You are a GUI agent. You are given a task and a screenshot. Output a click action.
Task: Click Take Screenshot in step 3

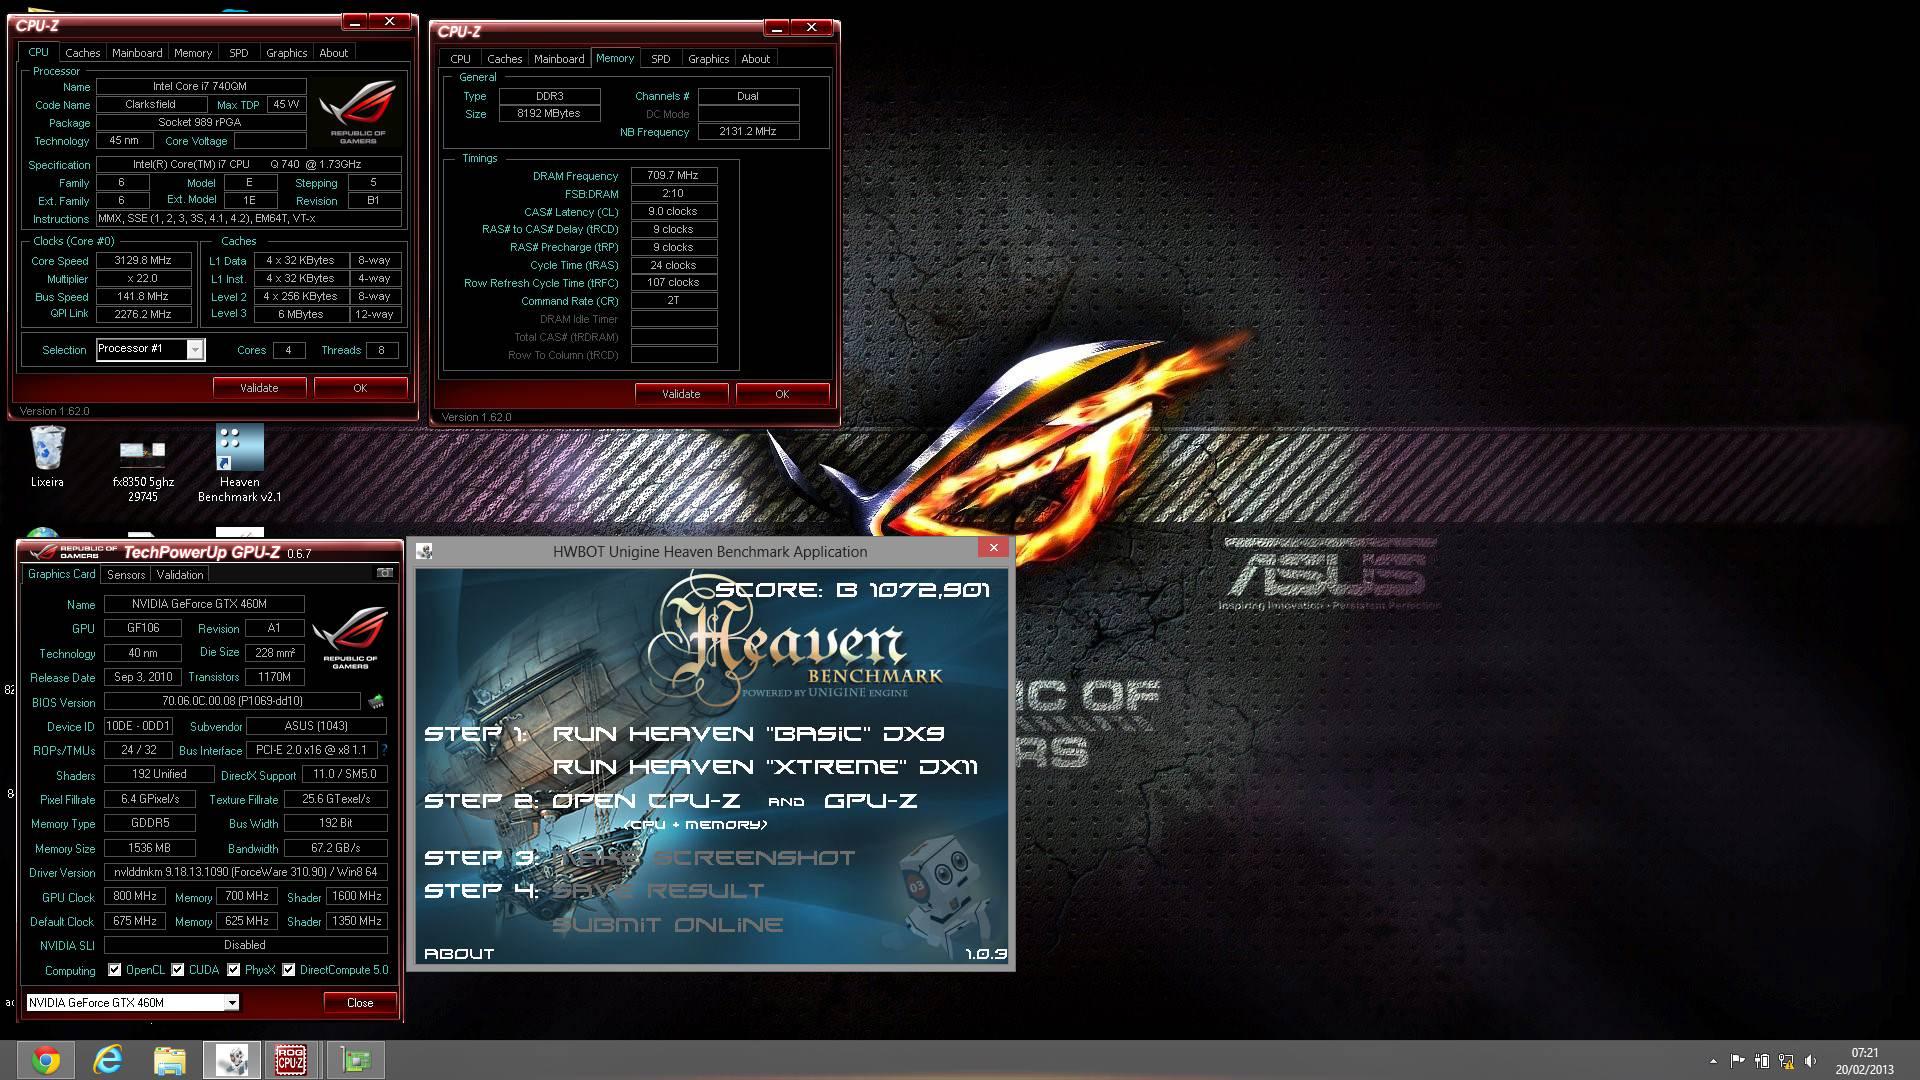tap(703, 858)
